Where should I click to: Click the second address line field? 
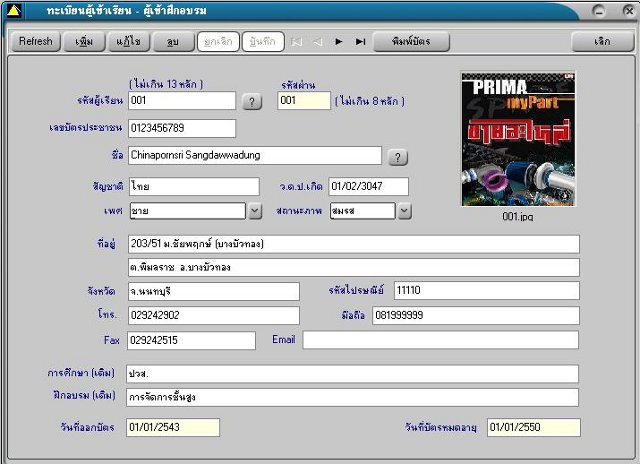[354, 267]
